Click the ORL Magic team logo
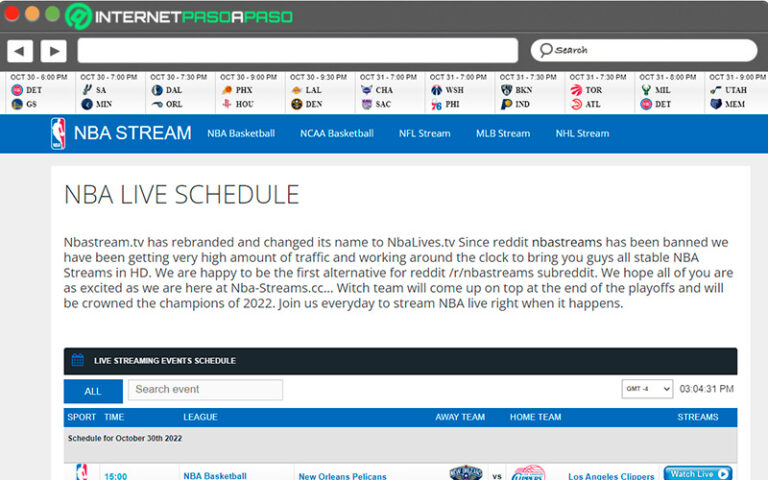This screenshot has height=480, width=768. tap(157, 104)
